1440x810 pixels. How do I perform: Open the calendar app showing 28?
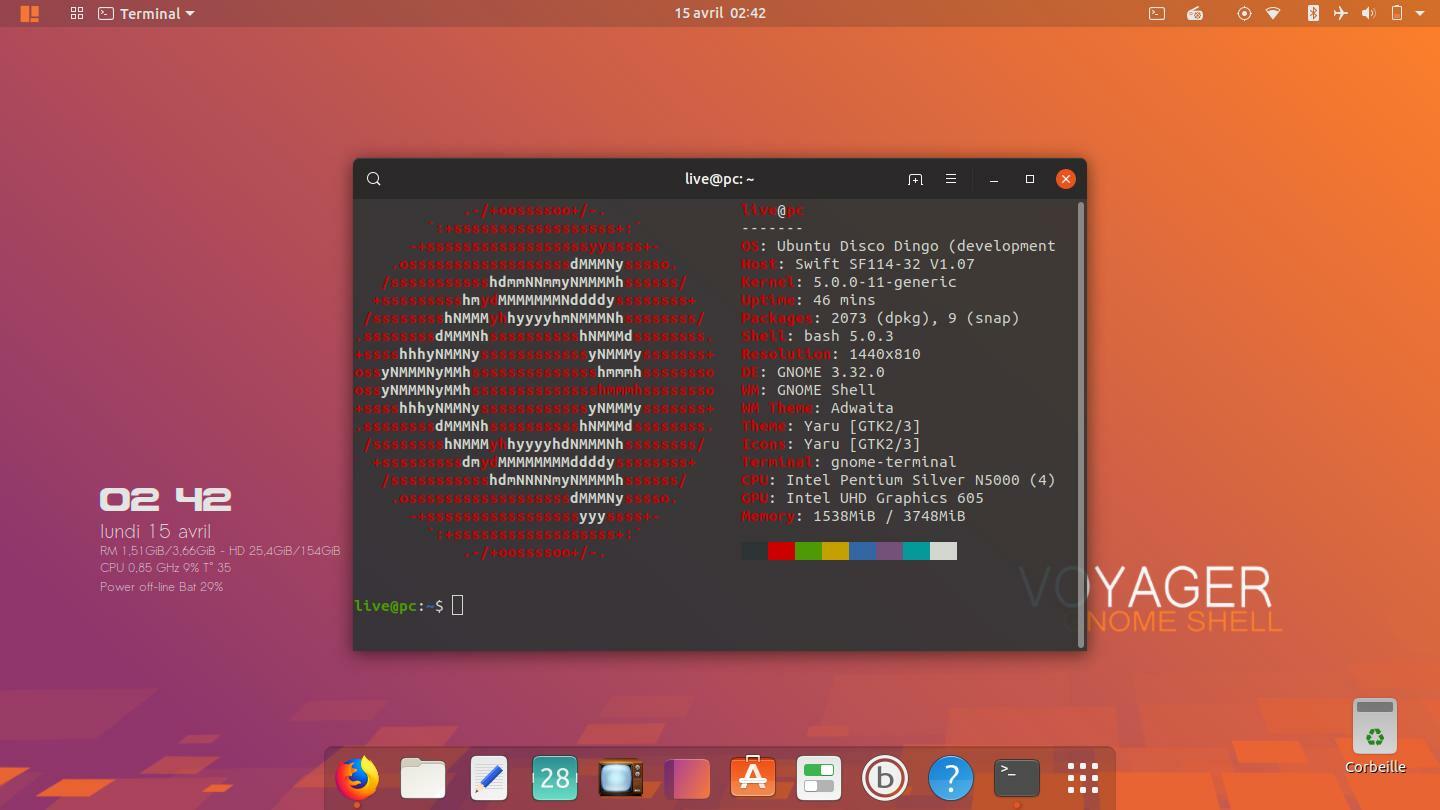(x=555, y=778)
